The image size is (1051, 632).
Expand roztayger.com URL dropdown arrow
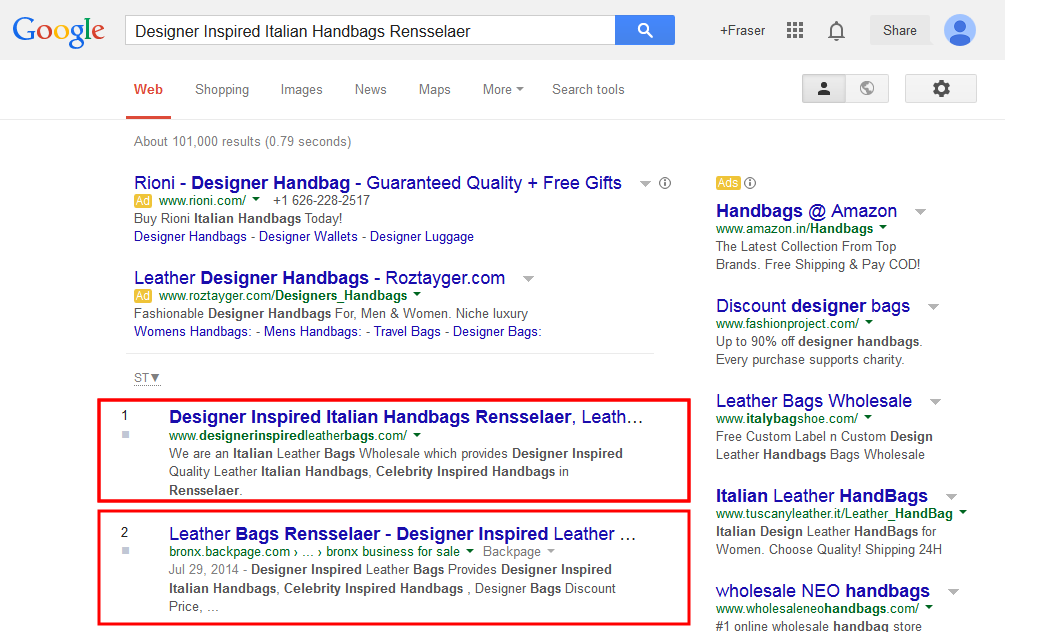(x=417, y=295)
